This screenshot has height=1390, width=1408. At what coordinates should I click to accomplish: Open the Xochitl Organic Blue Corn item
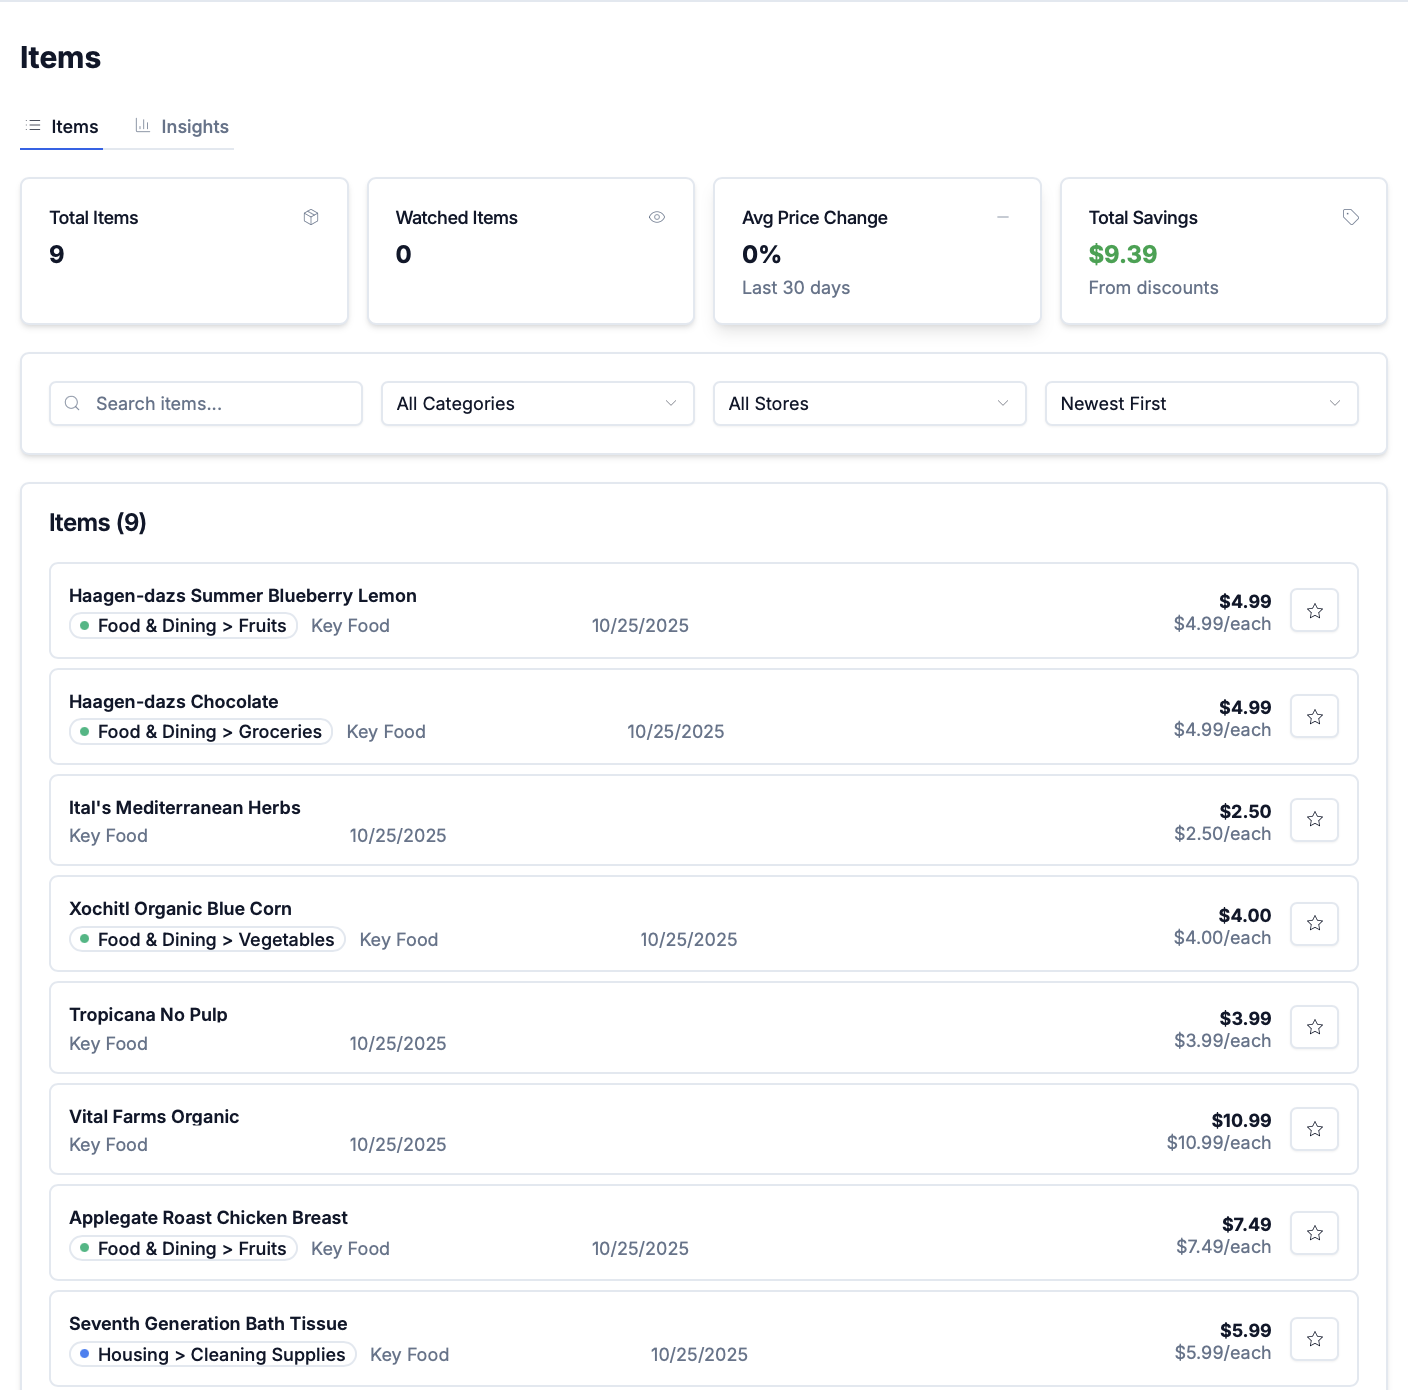180,909
